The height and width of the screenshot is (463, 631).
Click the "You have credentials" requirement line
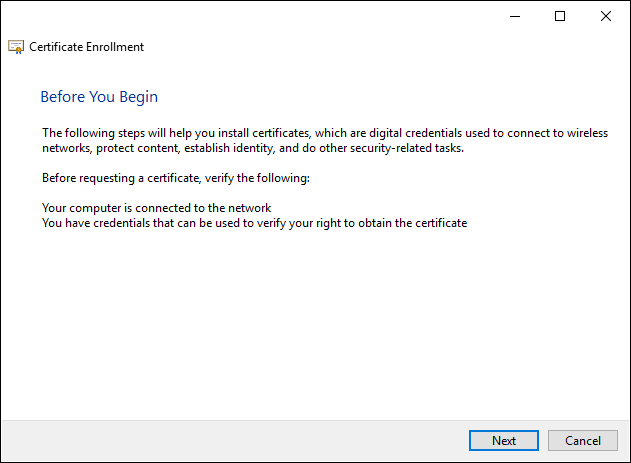[x=254, y=223]
